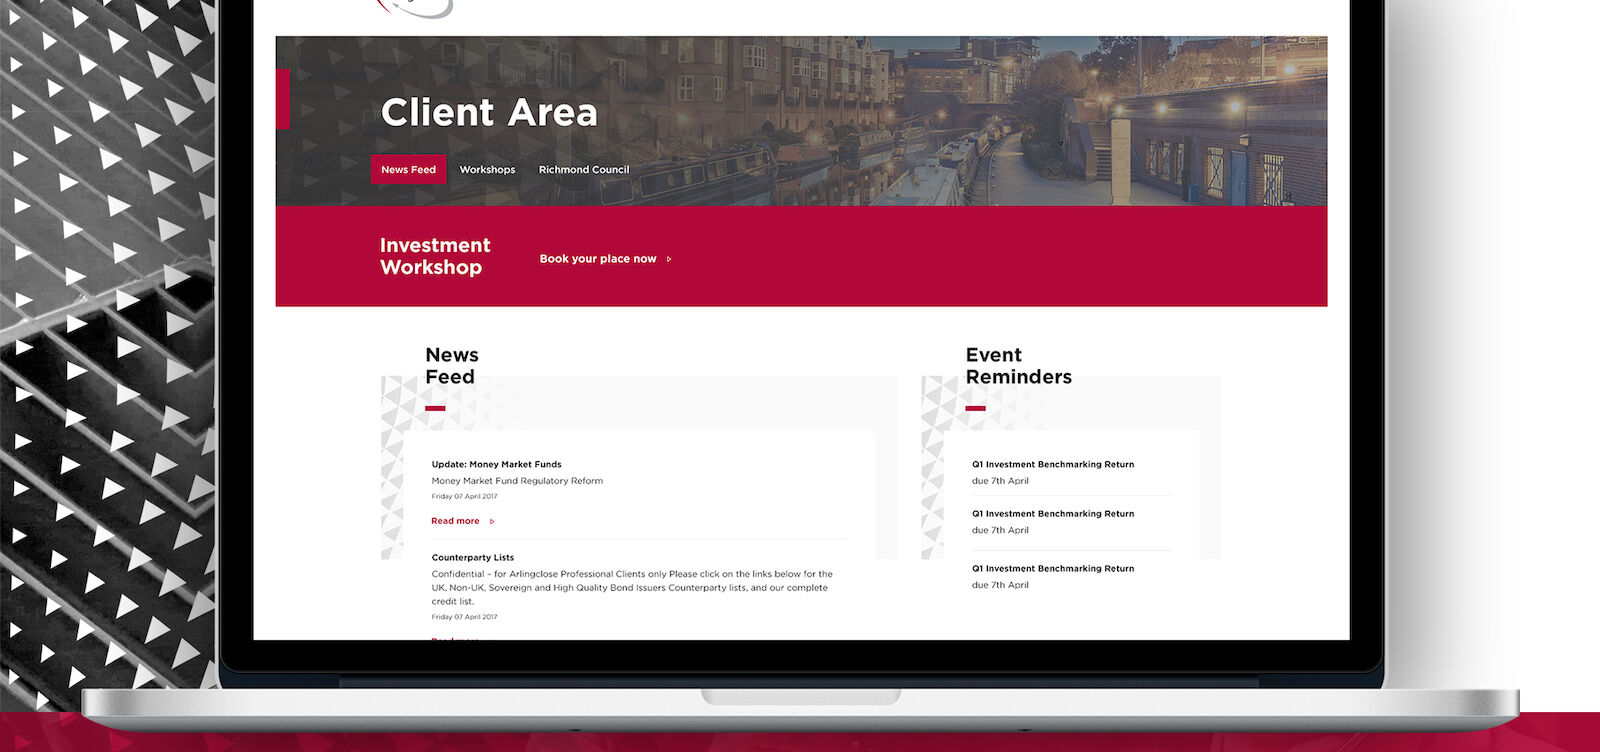Click the 'Book your place now' link
This screenshot has width=1600, height=752.
pos(598,259)
